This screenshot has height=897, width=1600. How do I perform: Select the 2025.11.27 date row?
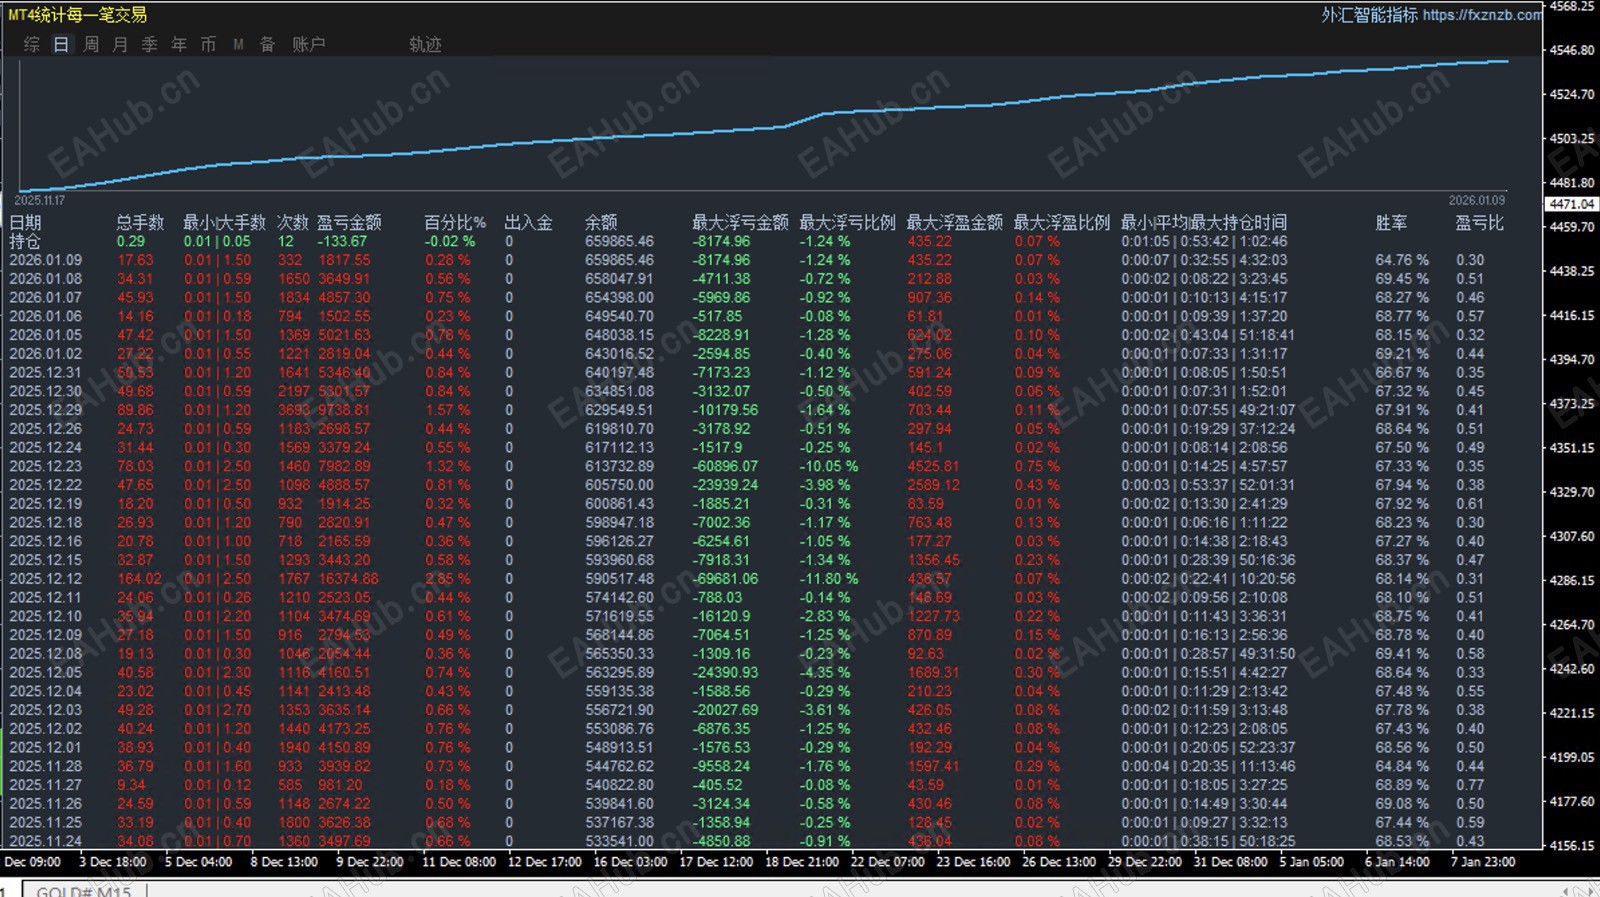tap(46, 785)
